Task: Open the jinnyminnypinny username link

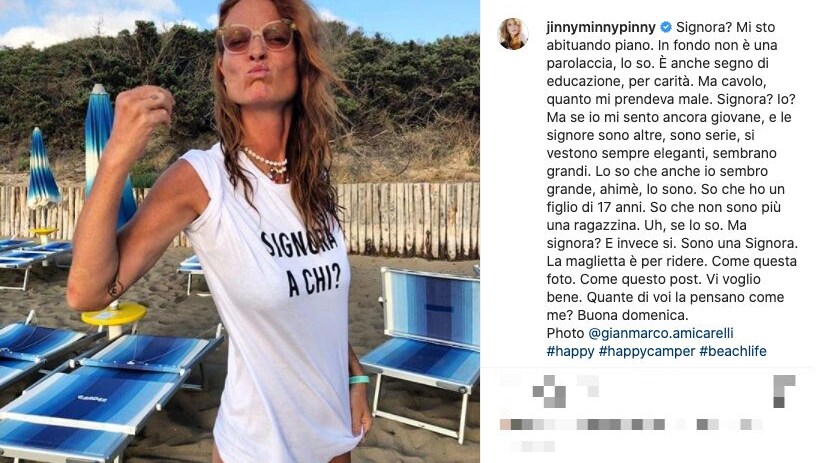Action: coord(601,27)
